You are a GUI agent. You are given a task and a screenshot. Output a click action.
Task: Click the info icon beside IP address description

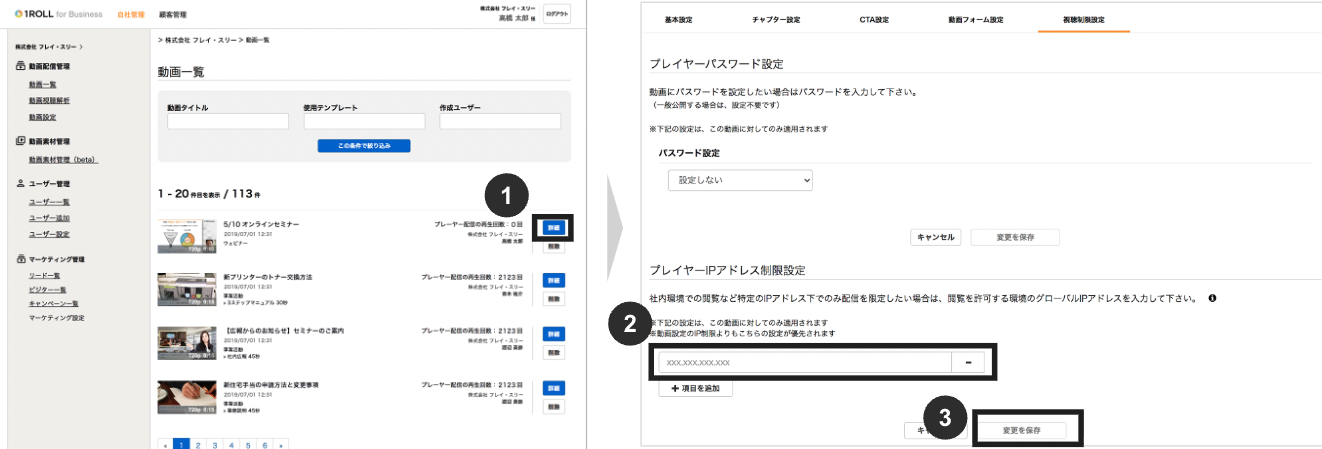tap(1212, 298)
